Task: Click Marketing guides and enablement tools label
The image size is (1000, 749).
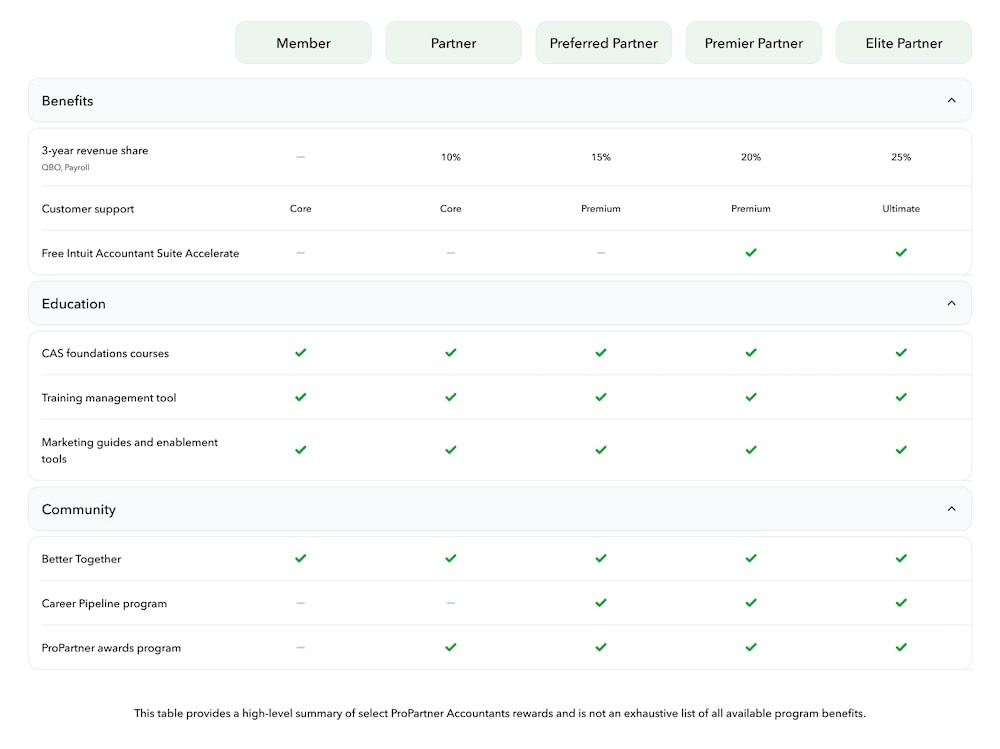Action: click(129, 450)
